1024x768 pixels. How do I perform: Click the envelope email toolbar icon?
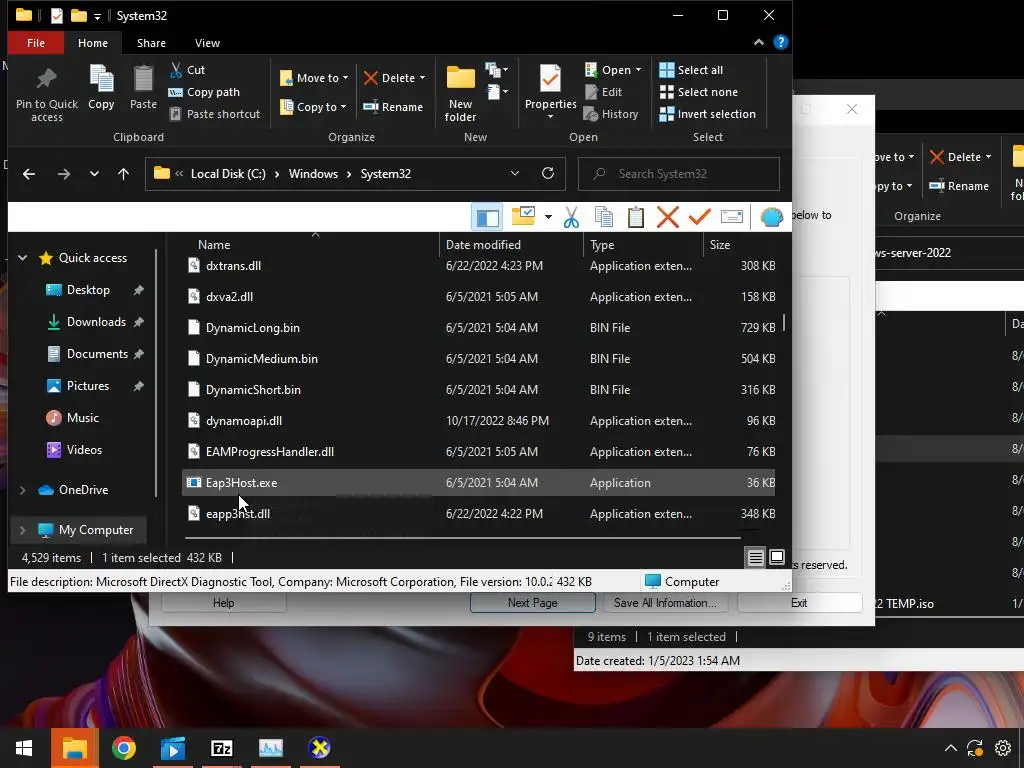click(x=731, y=217)
